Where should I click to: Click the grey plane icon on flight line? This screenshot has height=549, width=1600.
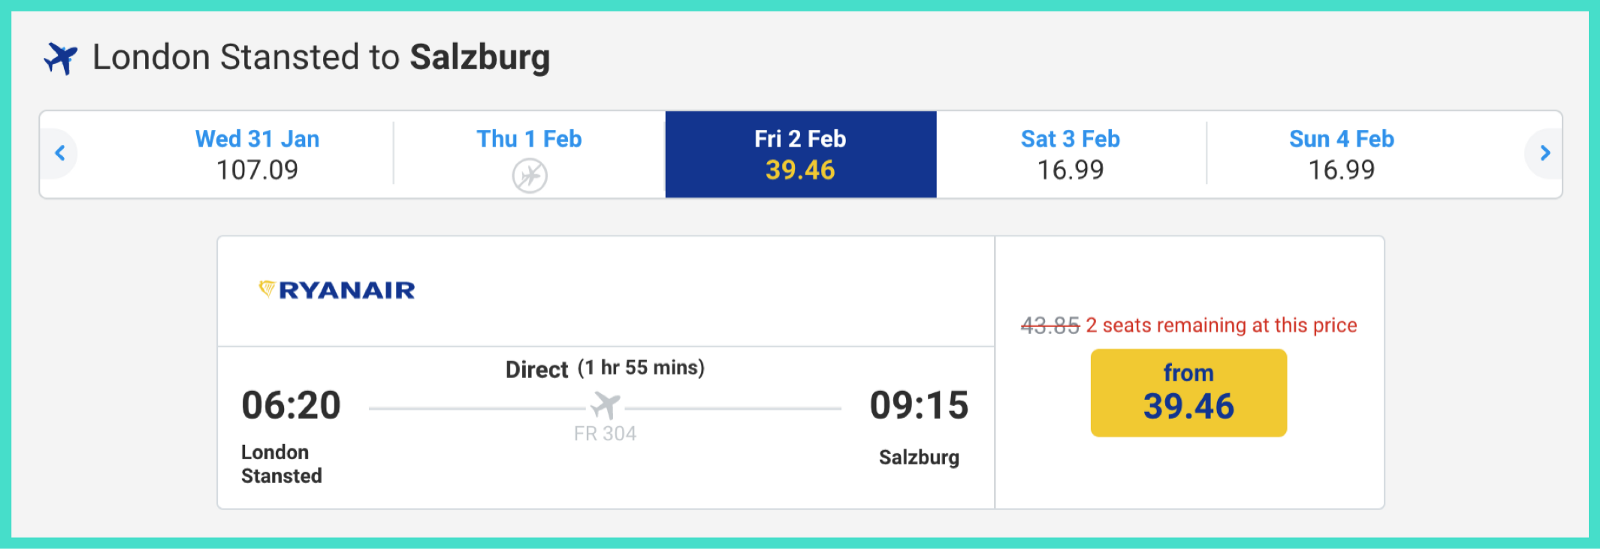pyautogui.click(x=605, y=405)
